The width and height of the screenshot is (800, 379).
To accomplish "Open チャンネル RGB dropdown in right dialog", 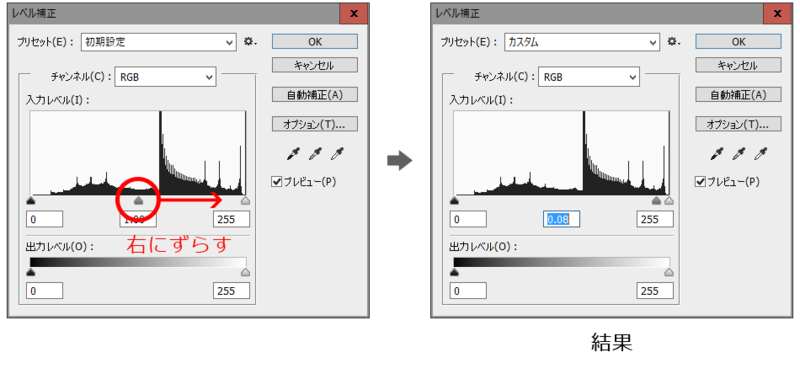I will pos(589,78).
